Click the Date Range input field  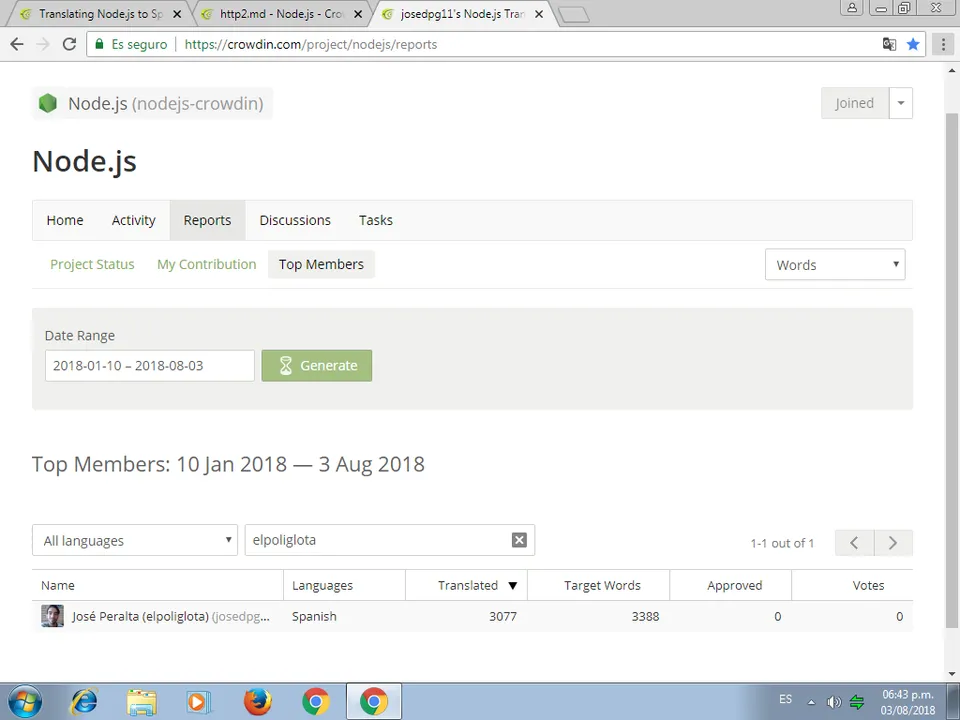(149, 366)
